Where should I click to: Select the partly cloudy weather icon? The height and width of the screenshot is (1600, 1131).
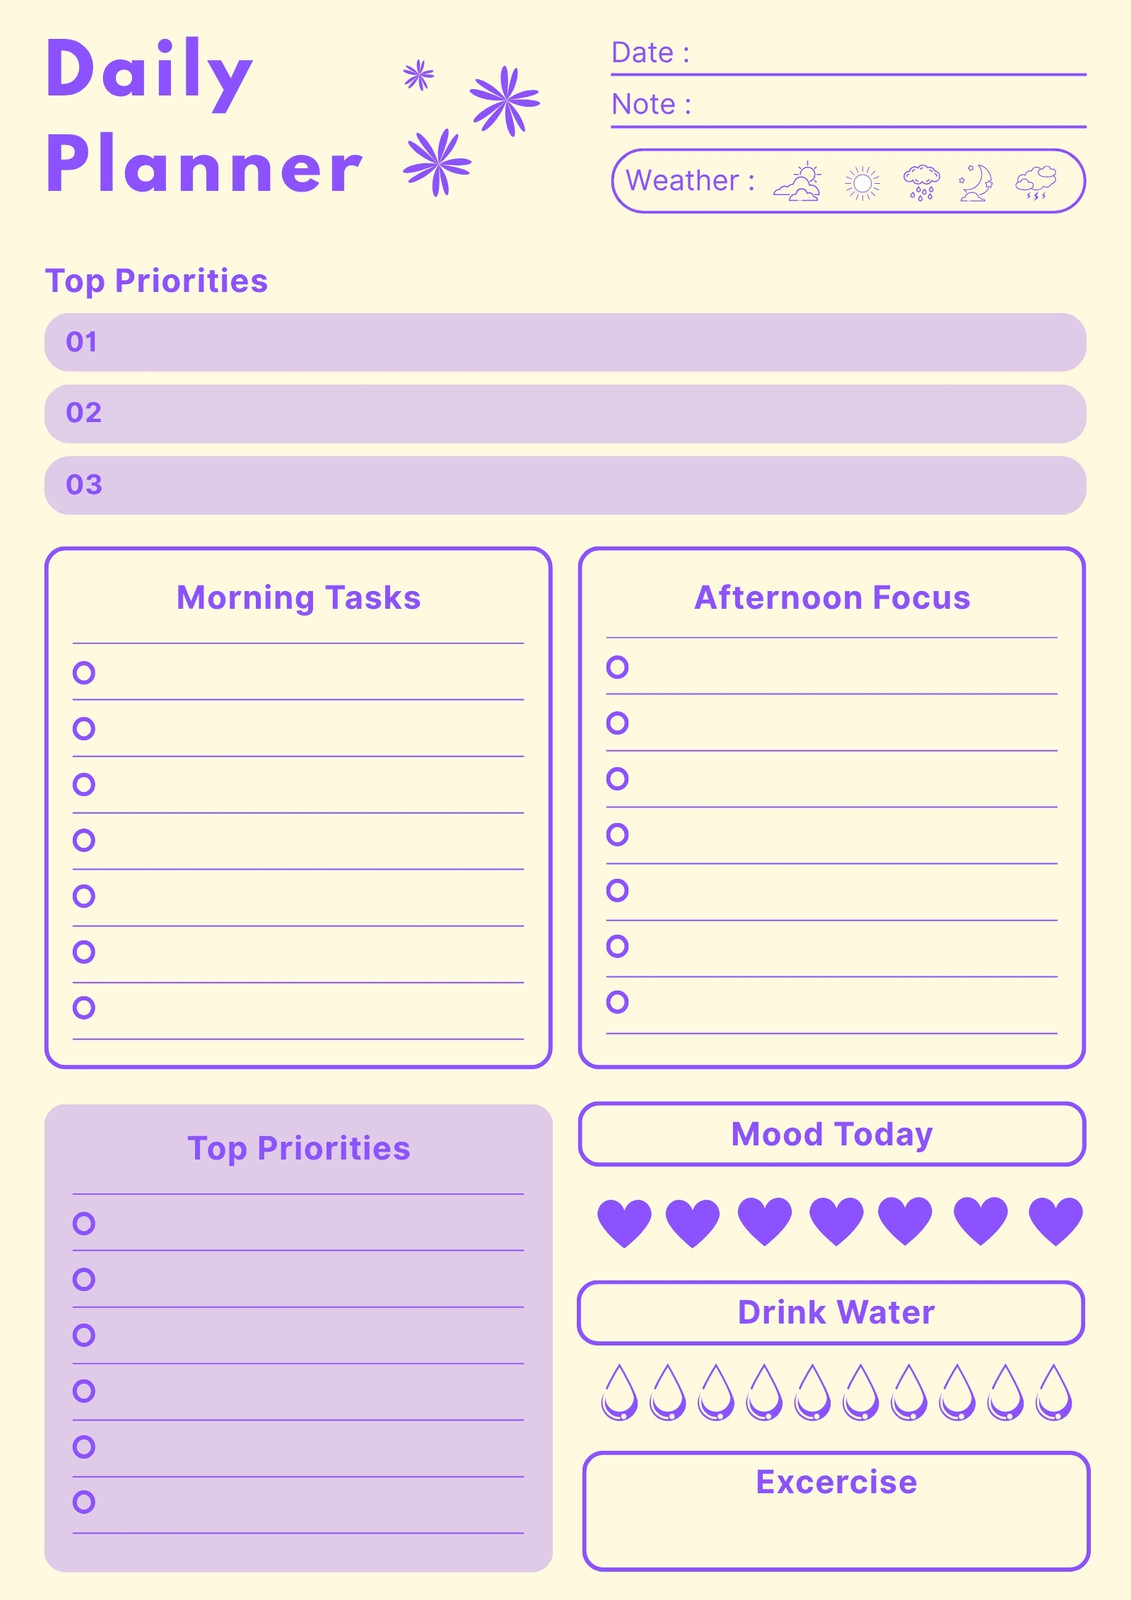798,182
